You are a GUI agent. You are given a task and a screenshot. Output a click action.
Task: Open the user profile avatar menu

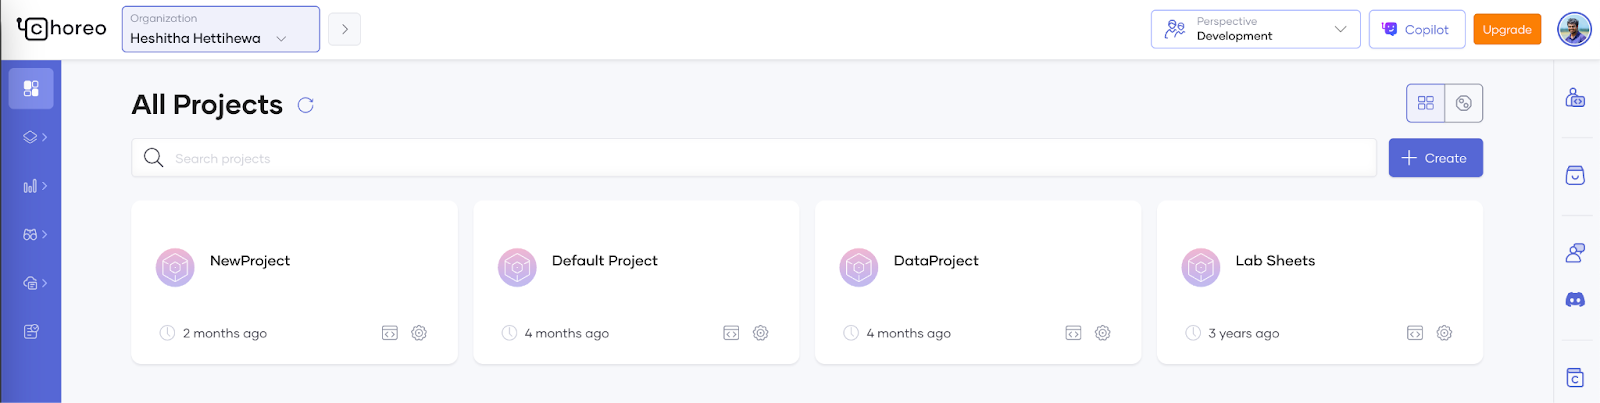coord(1574,29)
